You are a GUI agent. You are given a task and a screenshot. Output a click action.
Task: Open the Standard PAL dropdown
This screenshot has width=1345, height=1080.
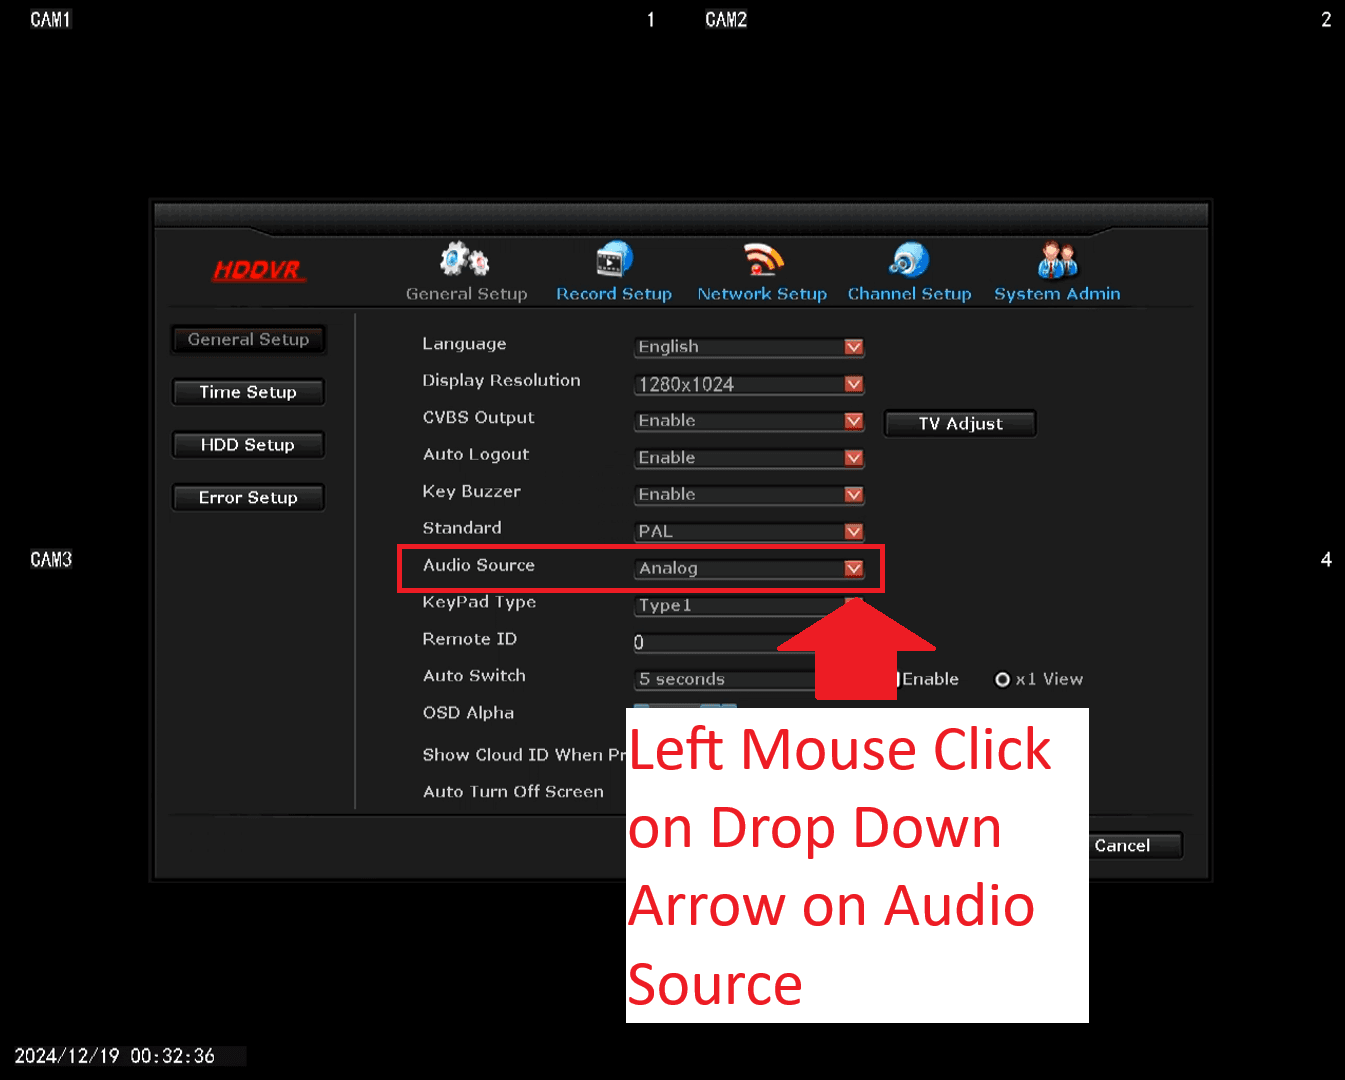[x=749, y=531]
